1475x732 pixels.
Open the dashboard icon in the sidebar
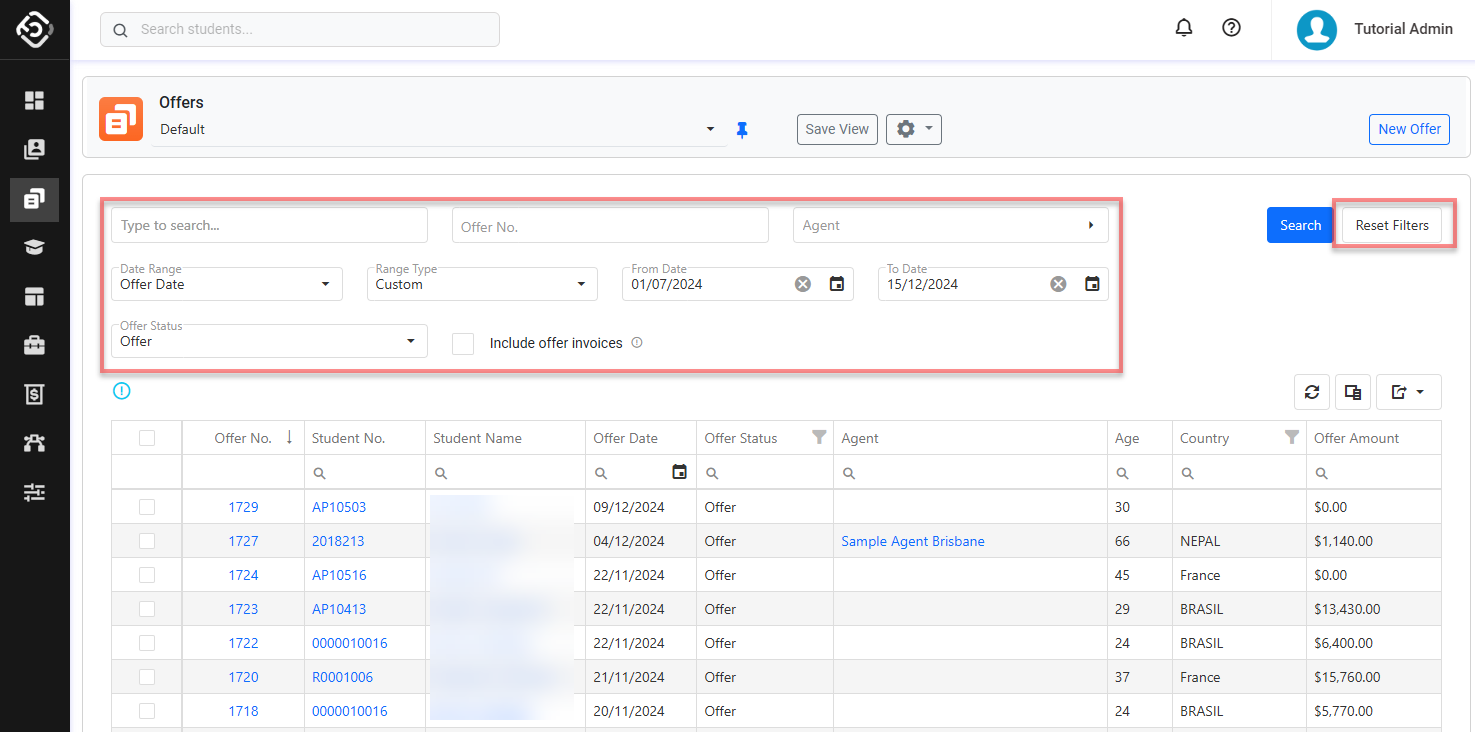(35, 100)
